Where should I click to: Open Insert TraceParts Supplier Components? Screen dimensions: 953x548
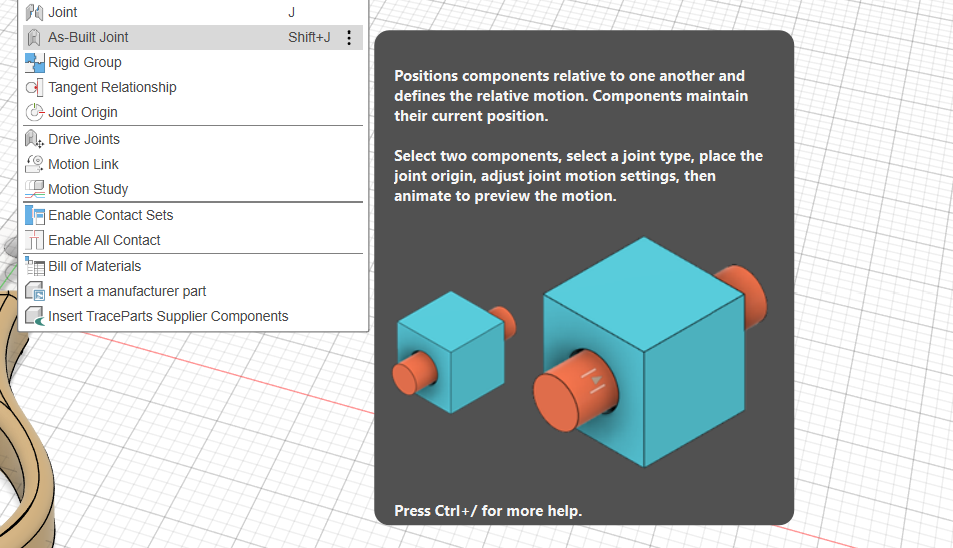tap(168, 316)
